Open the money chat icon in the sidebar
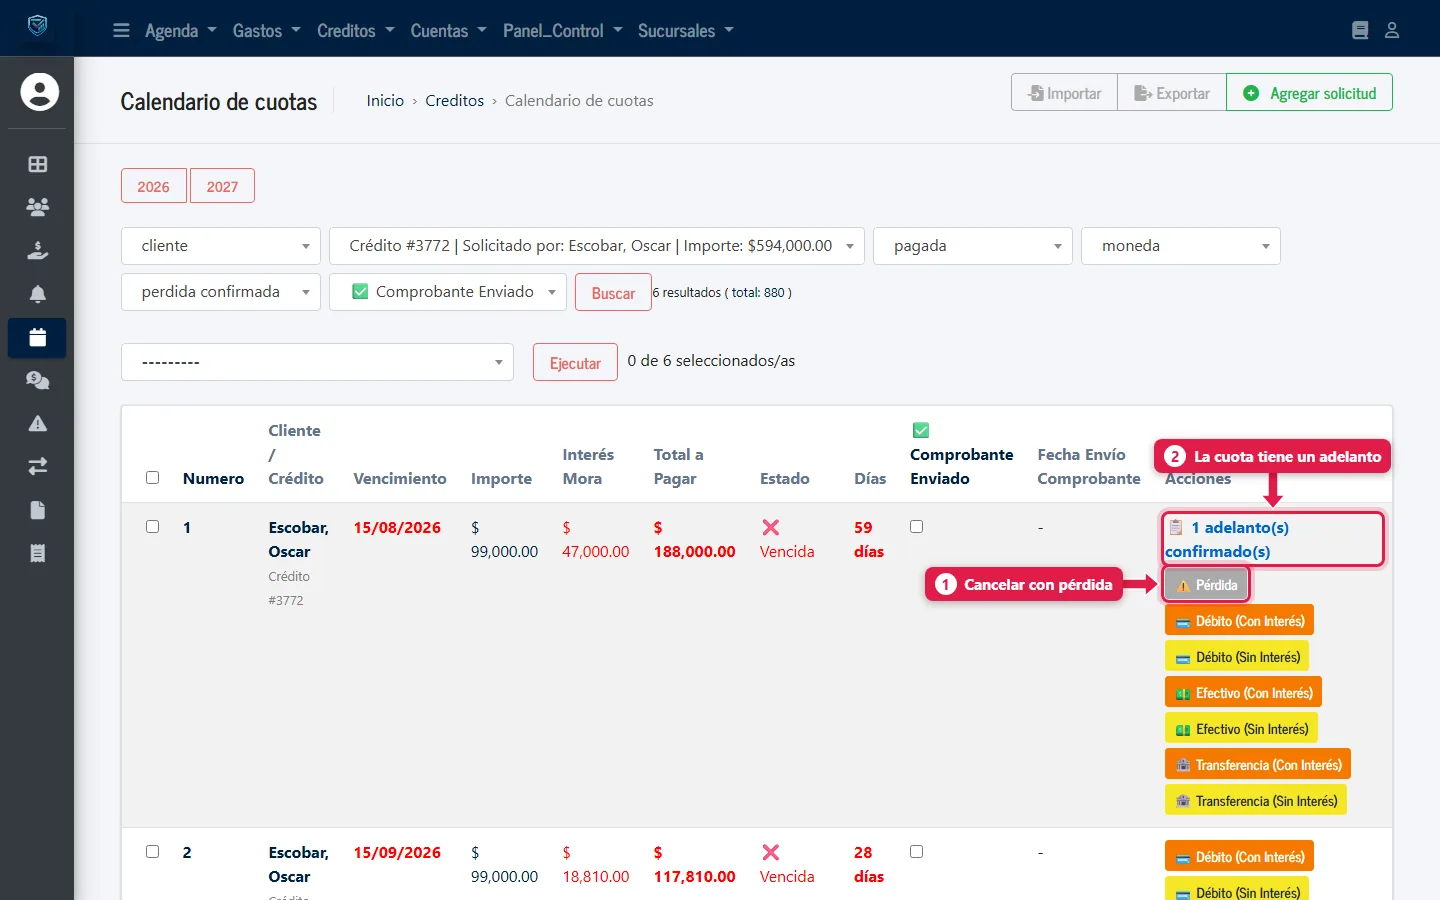The image size is (1440, 900). point(38,380)
